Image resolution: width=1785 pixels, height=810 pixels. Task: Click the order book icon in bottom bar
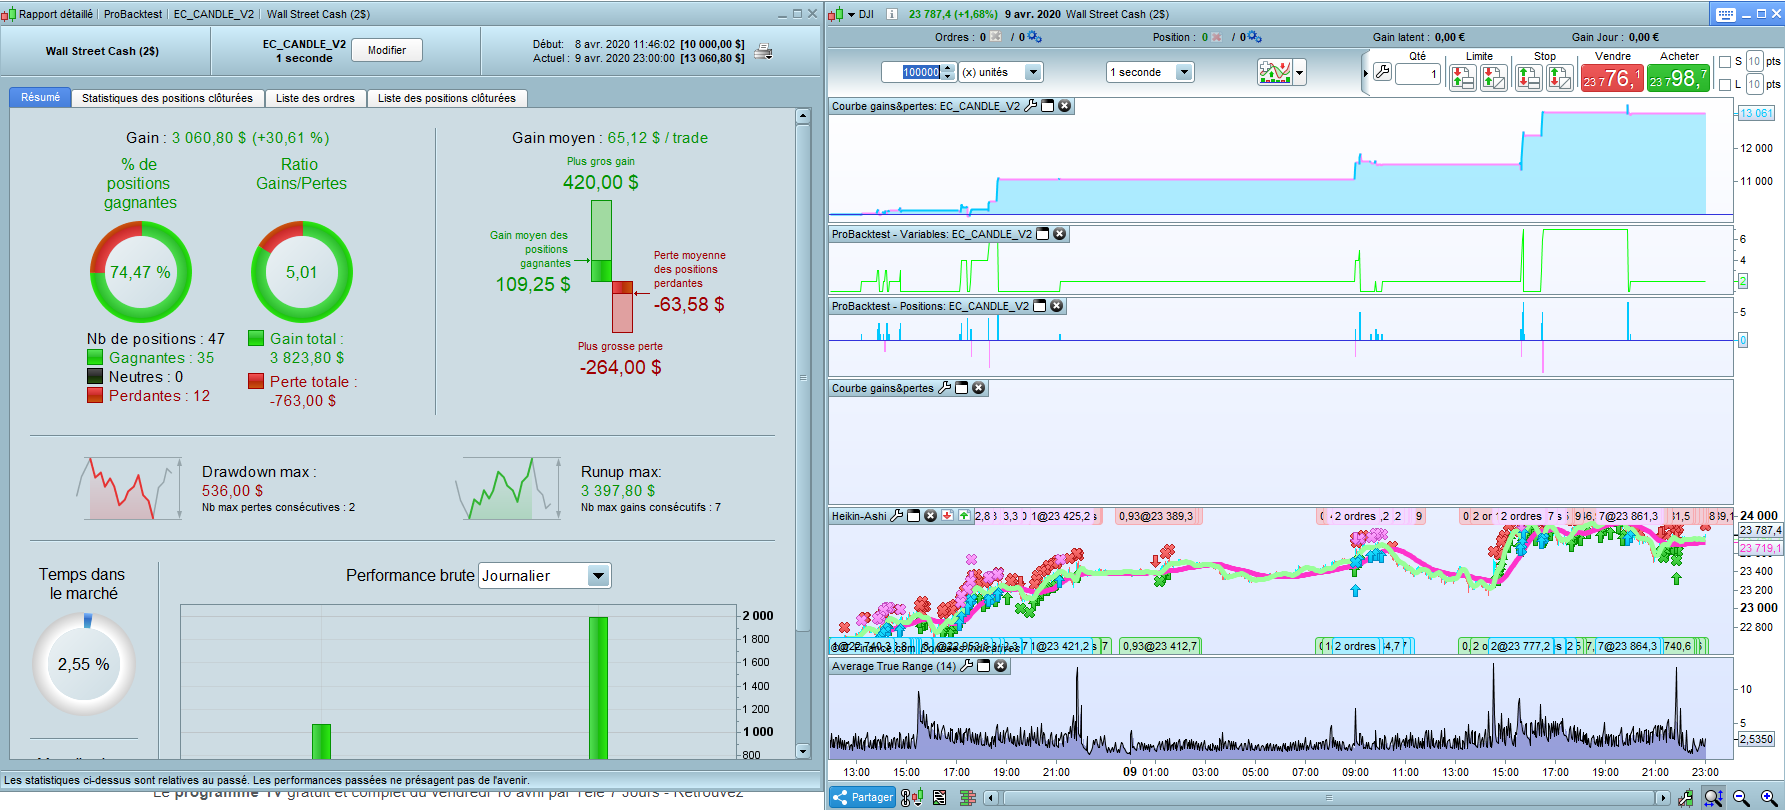pyautogui.click(x=967, y=797)
